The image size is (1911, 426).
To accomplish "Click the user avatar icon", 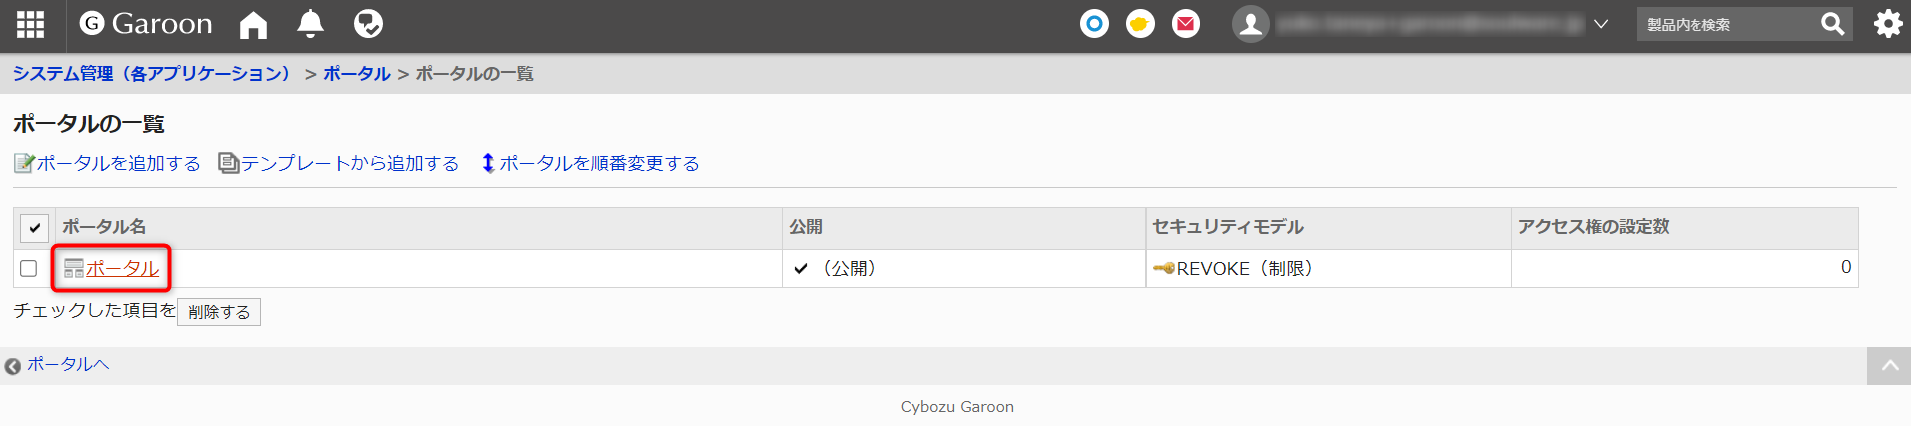I will pos(1251,24).
